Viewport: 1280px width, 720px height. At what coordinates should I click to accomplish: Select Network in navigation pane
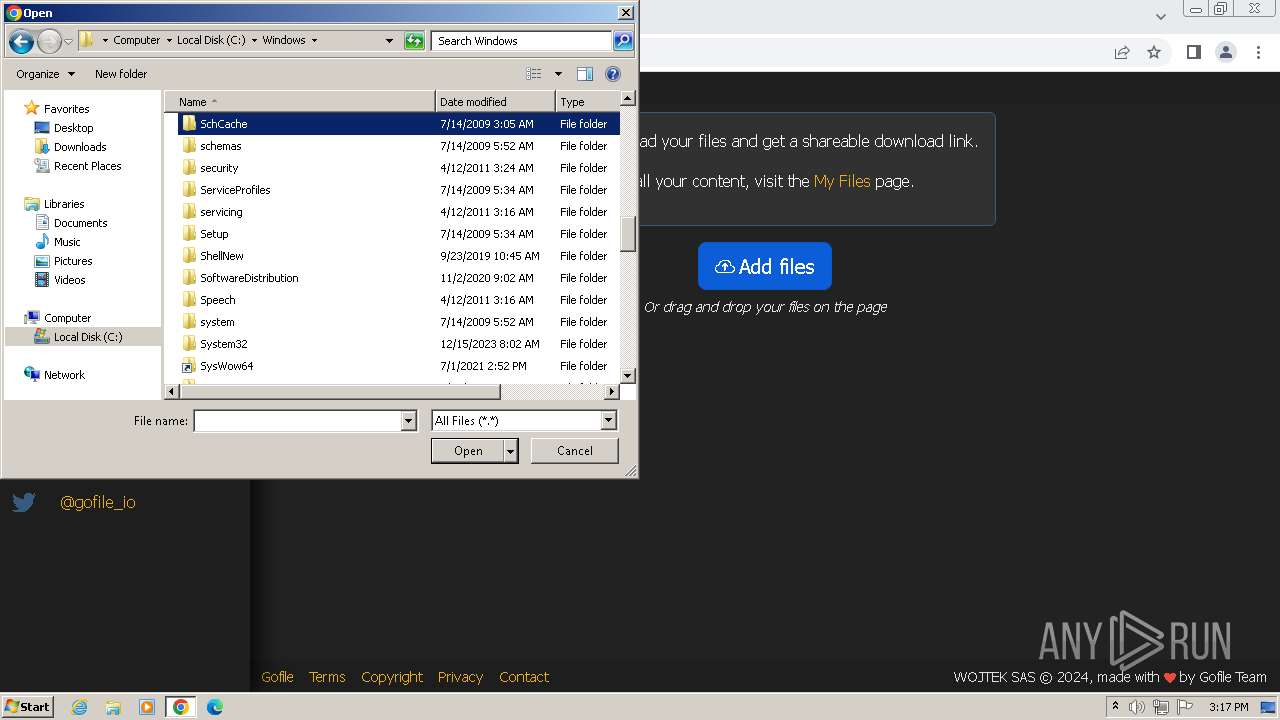click(64, 375)
